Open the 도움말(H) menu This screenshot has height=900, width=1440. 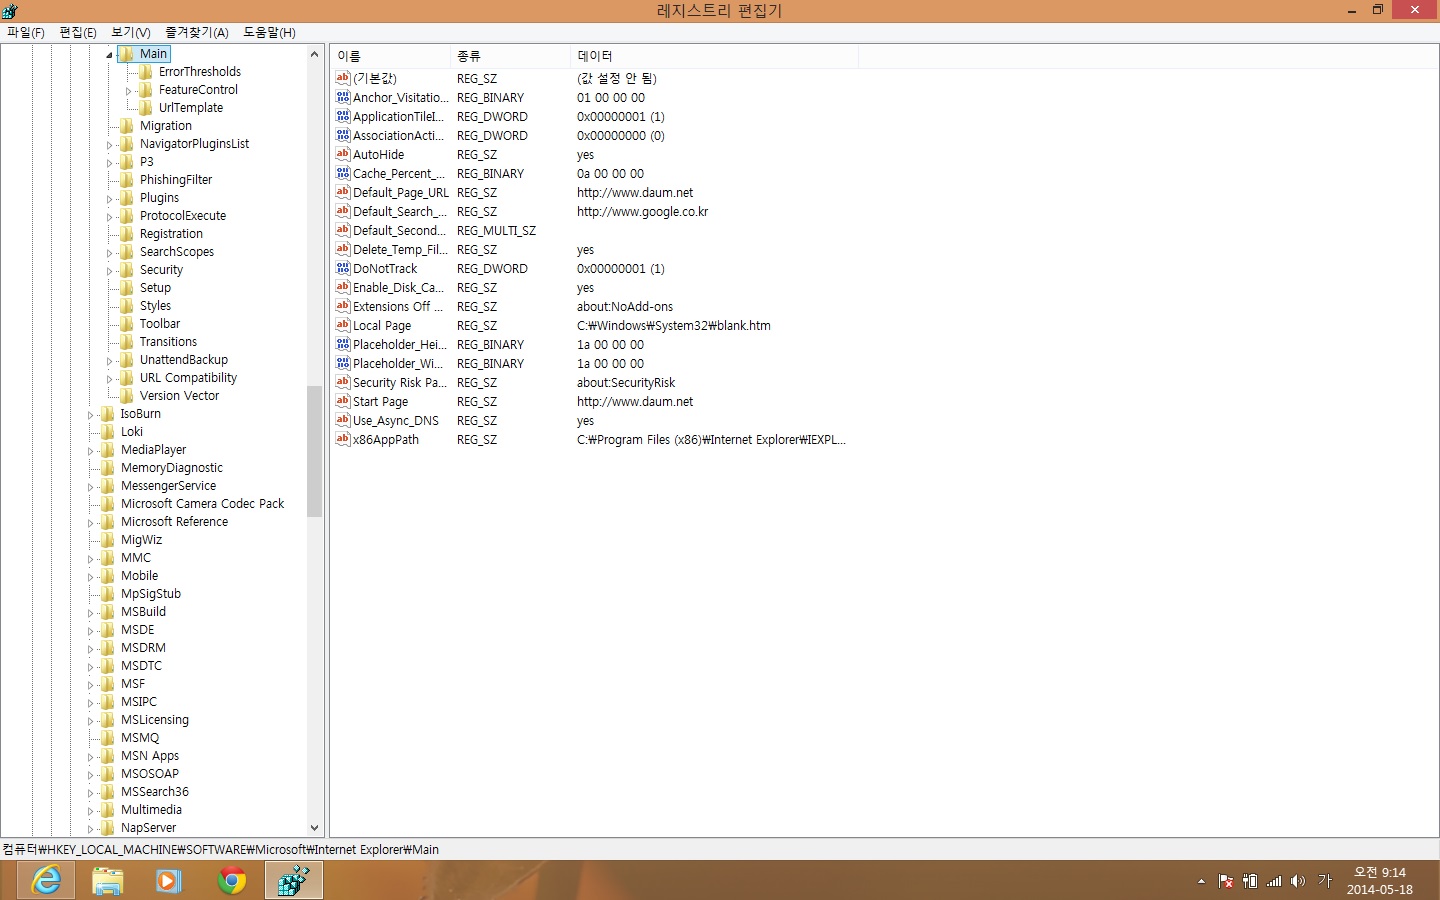(270, 32)
